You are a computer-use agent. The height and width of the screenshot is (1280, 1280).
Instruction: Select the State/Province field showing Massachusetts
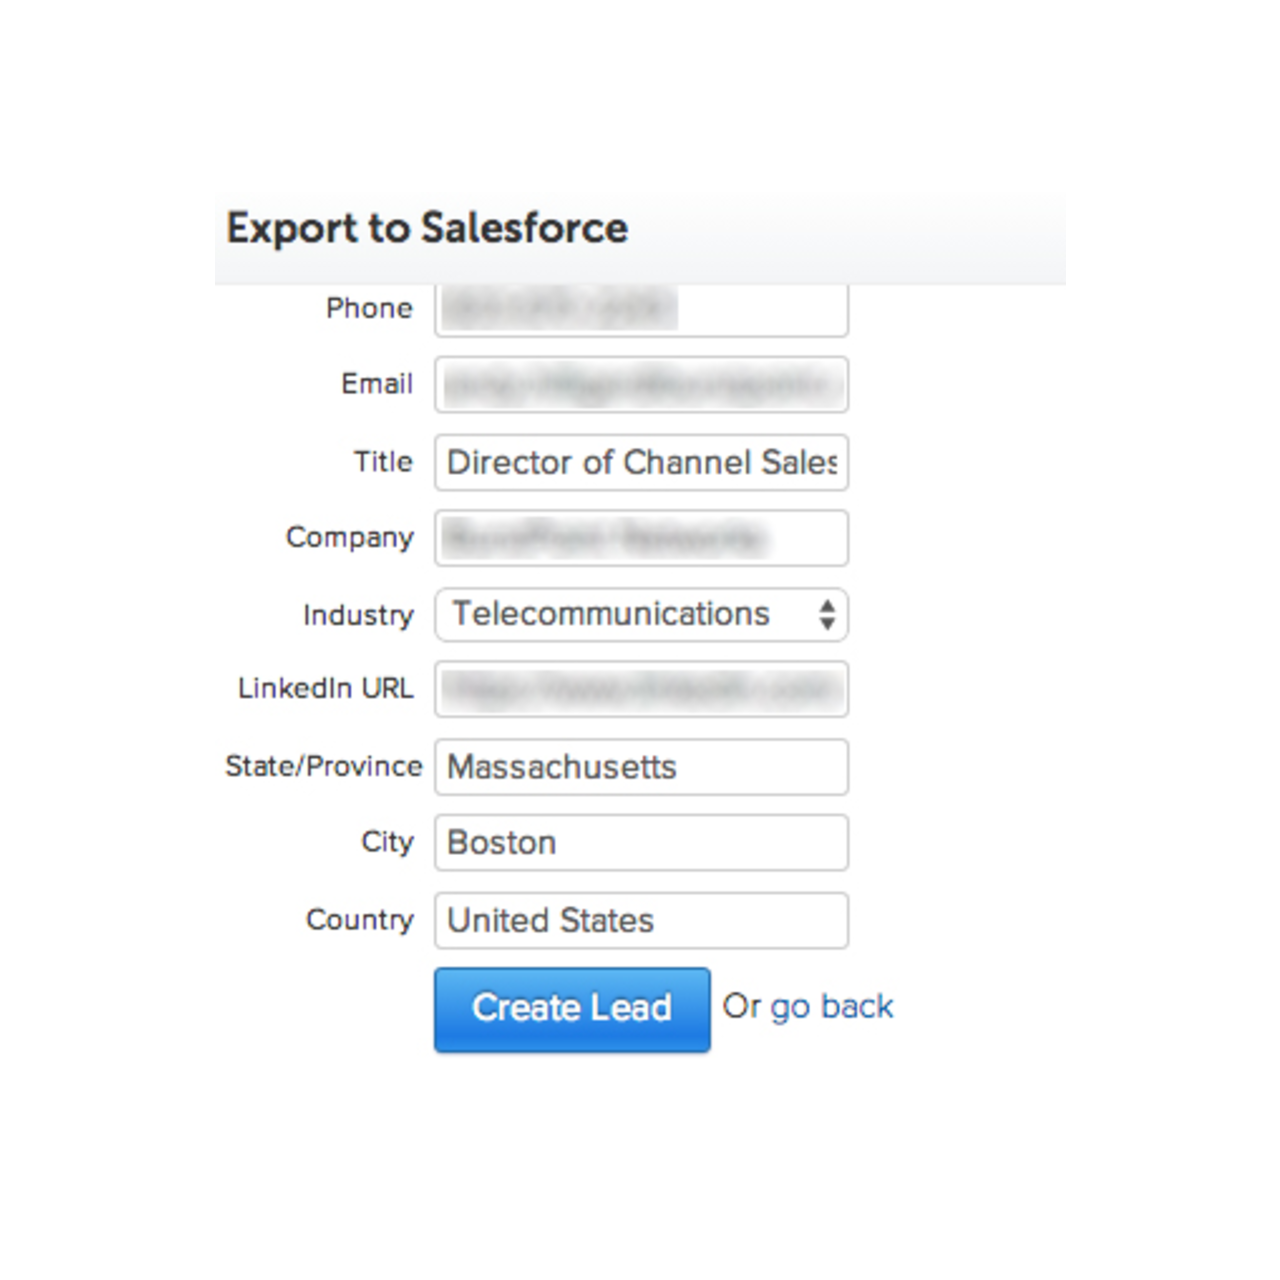click(640, 767)
